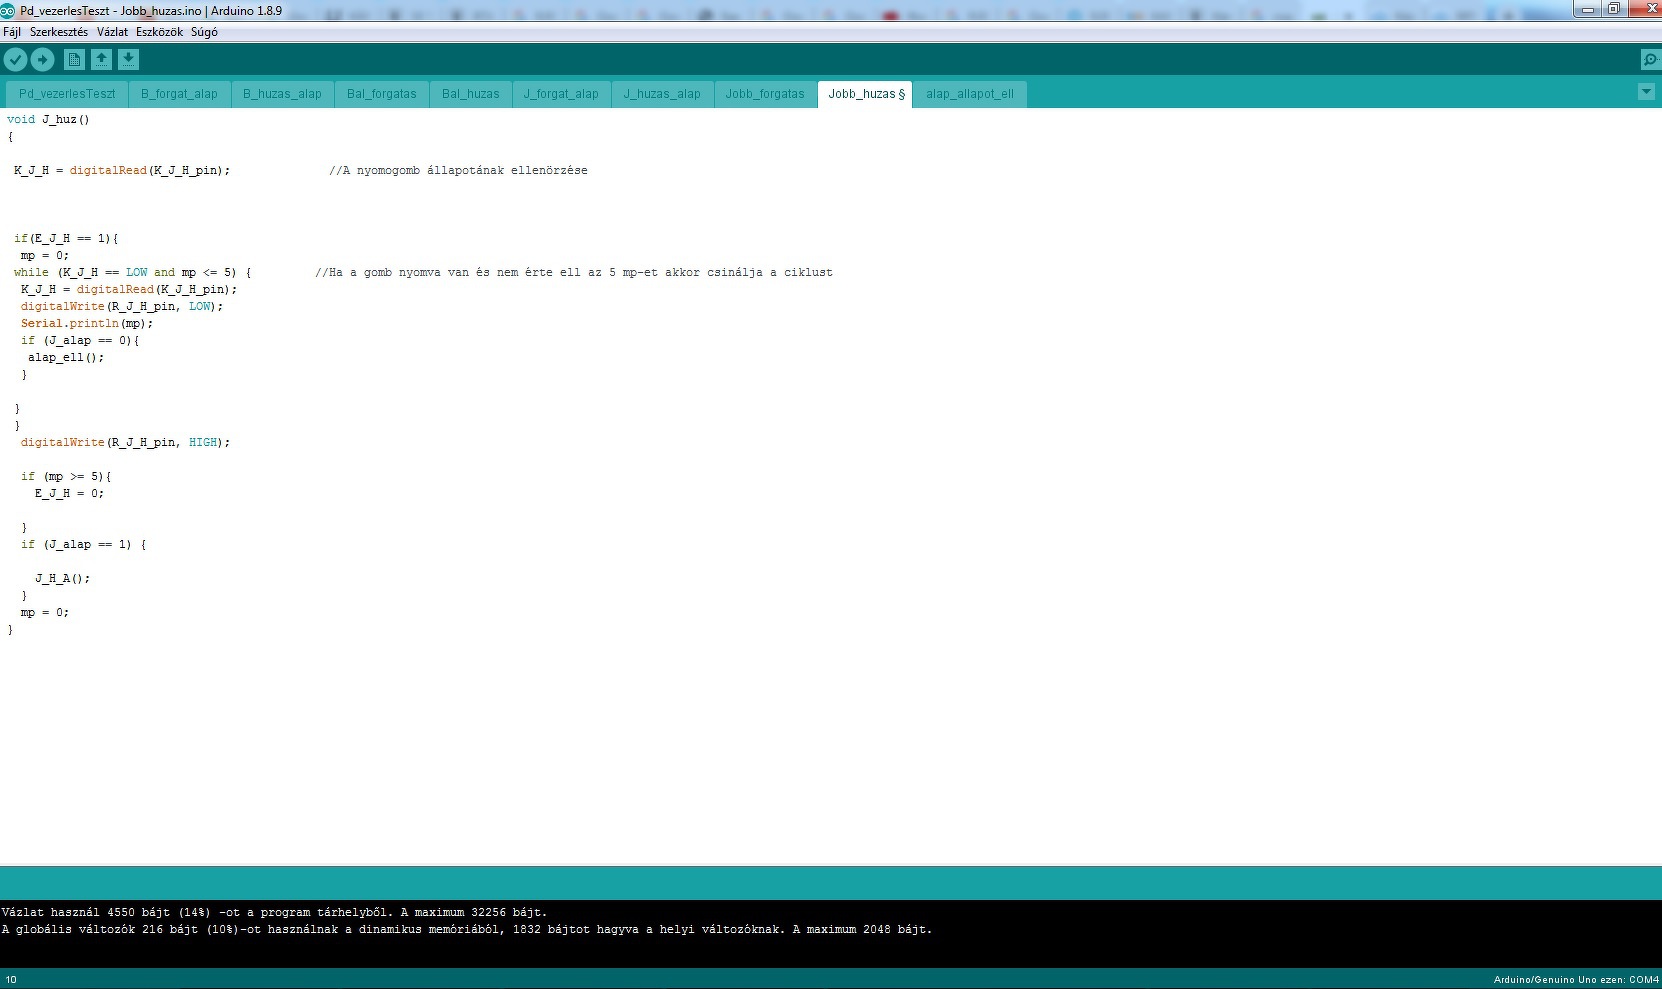Click the 'K_J_H = digitalRead(K_J_H_pin);' line below the opening brace
The image size is (1662, 989).
122,170
